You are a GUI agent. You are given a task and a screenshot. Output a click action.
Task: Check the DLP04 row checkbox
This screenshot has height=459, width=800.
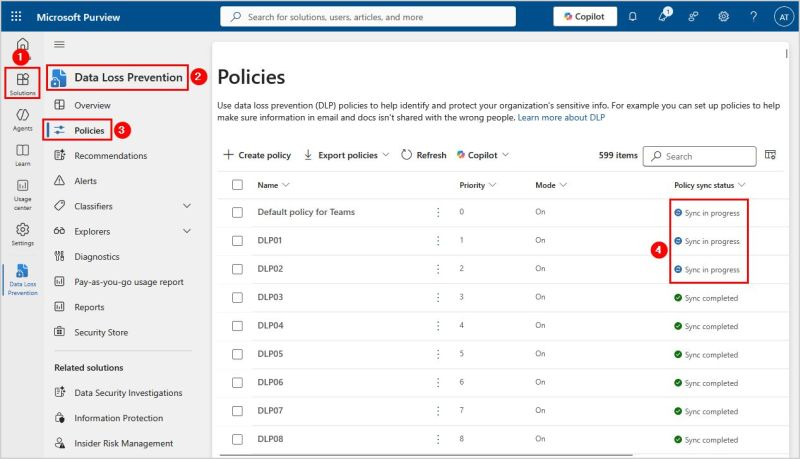coord(237,325)
